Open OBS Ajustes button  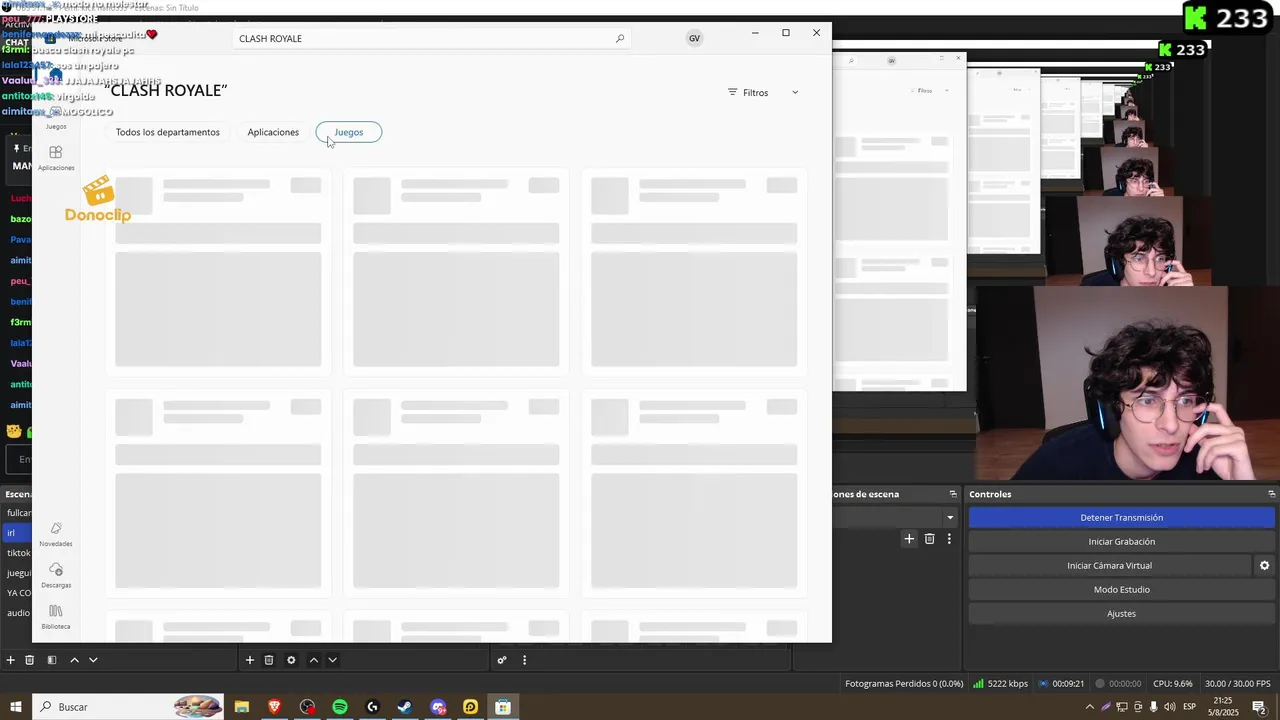(x=1121, y=614)
